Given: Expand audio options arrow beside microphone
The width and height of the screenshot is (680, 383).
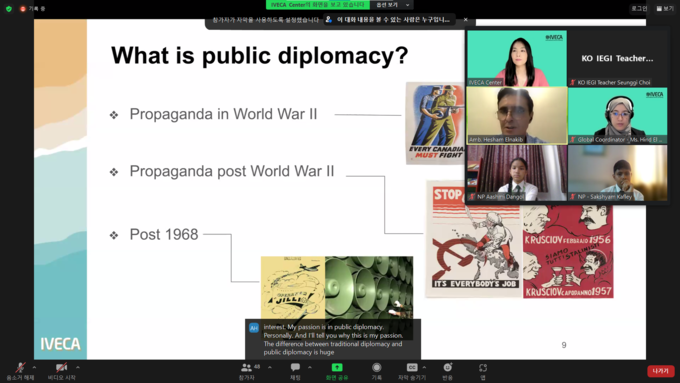Looking at the screenshot, I should click(x=35, y=367).
